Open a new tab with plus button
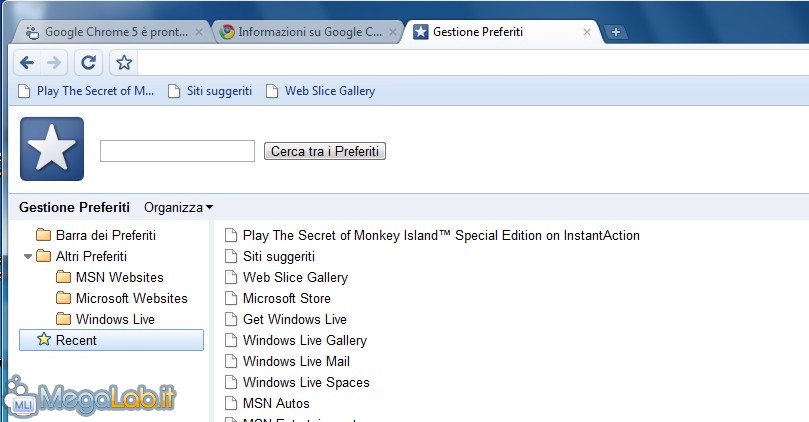809x422 pixels. [x=616, y=32]
